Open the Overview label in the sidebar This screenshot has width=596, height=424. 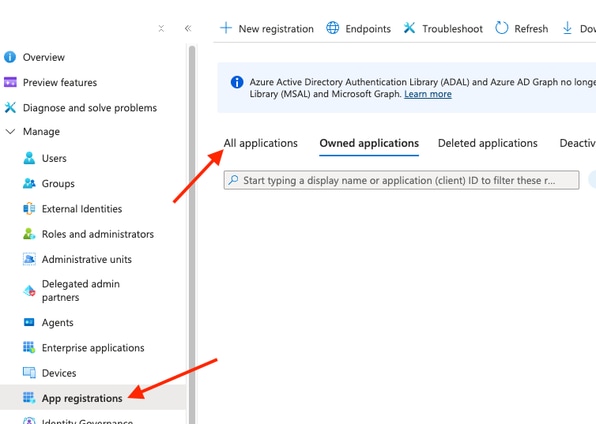coord(44,57)
